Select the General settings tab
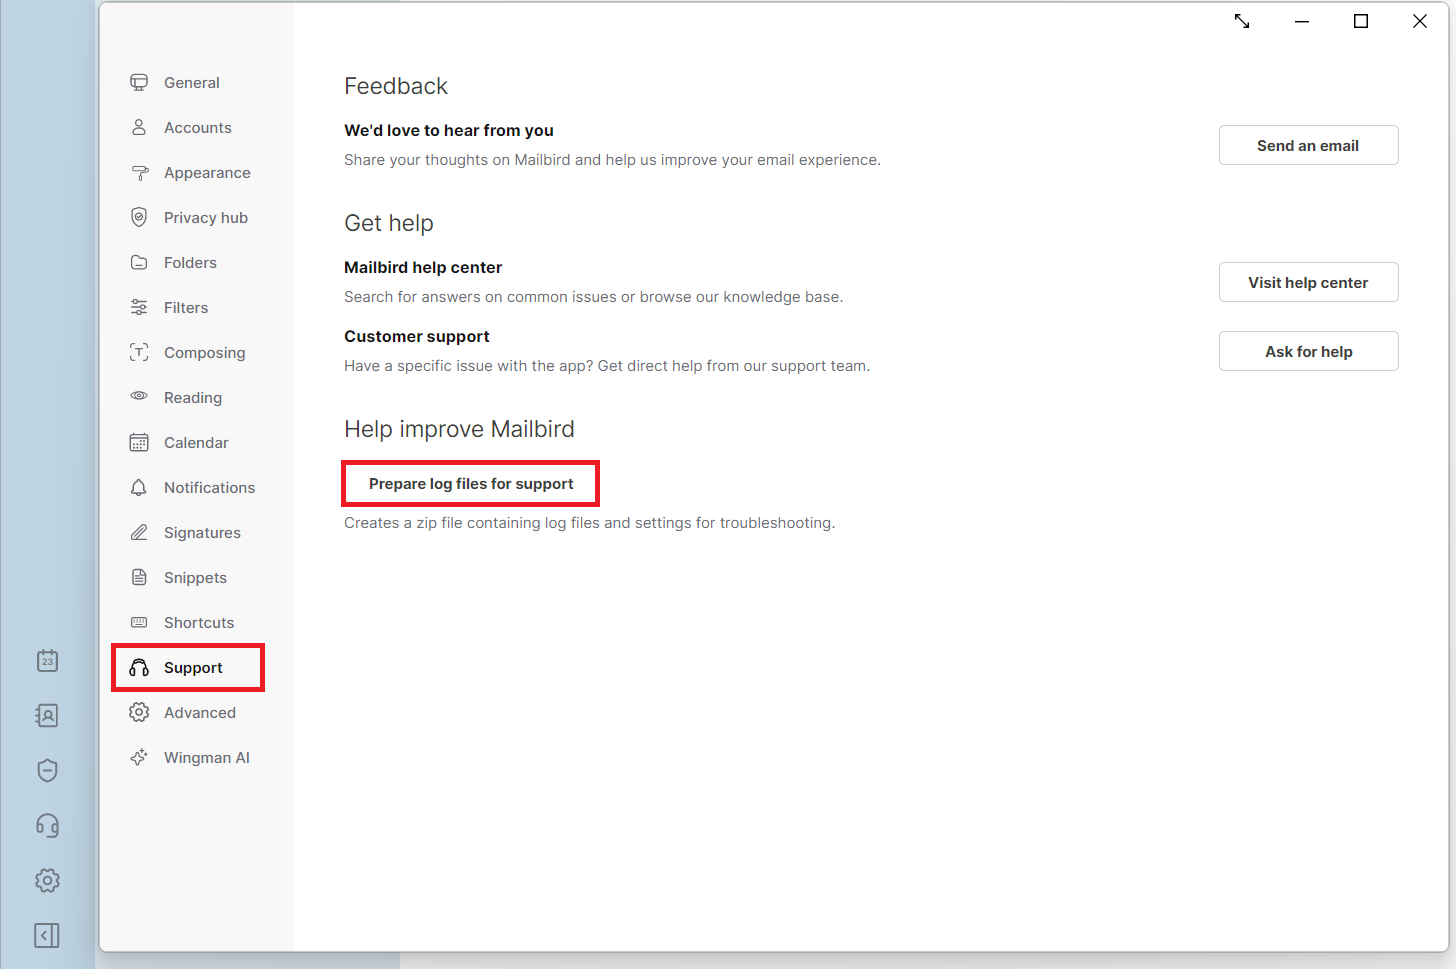Image resolution: width=1456 pixels, height=969 pixels. (x=189, y=83)
